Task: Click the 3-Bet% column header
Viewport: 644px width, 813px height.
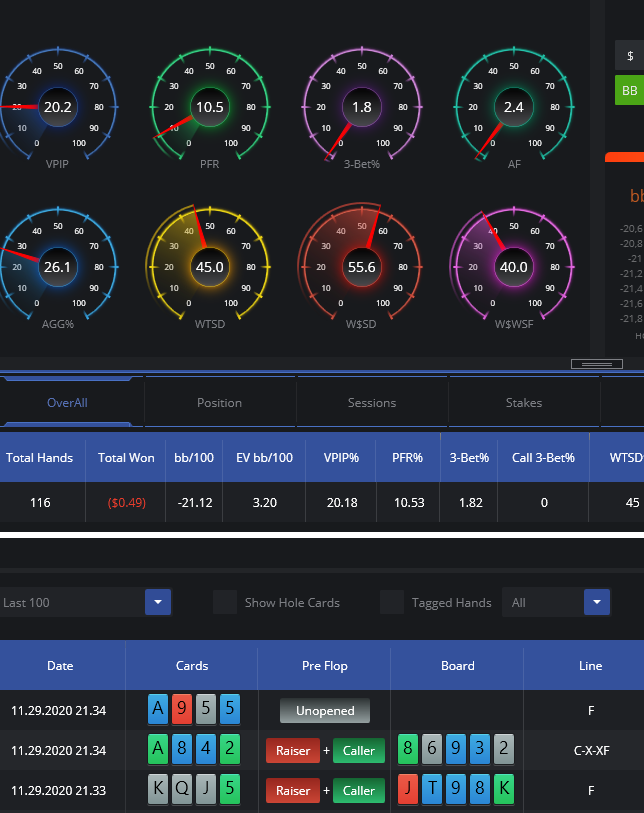Action: (x=469, y=458)
